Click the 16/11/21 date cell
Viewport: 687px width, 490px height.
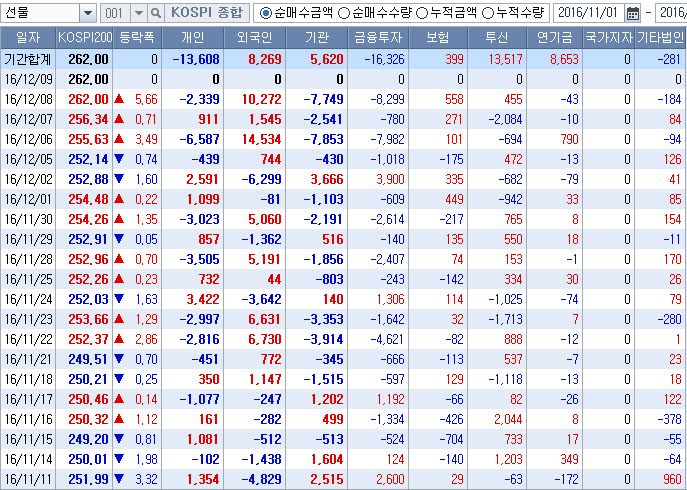coord(28,359)
